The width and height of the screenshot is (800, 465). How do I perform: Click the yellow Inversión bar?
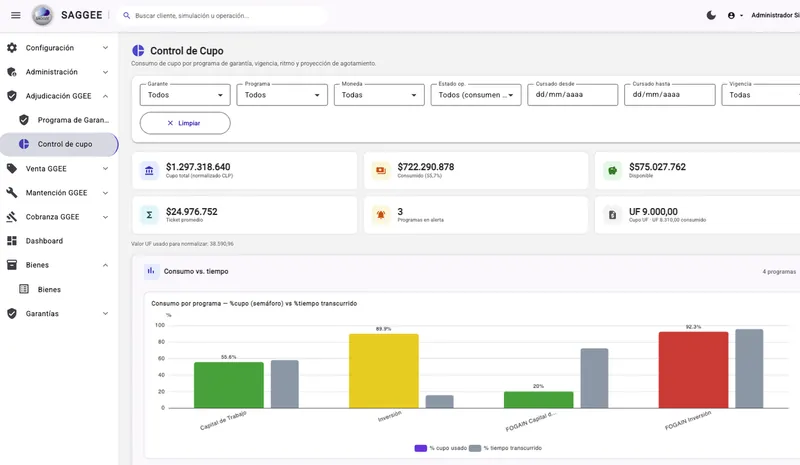(x=384, y=371)
